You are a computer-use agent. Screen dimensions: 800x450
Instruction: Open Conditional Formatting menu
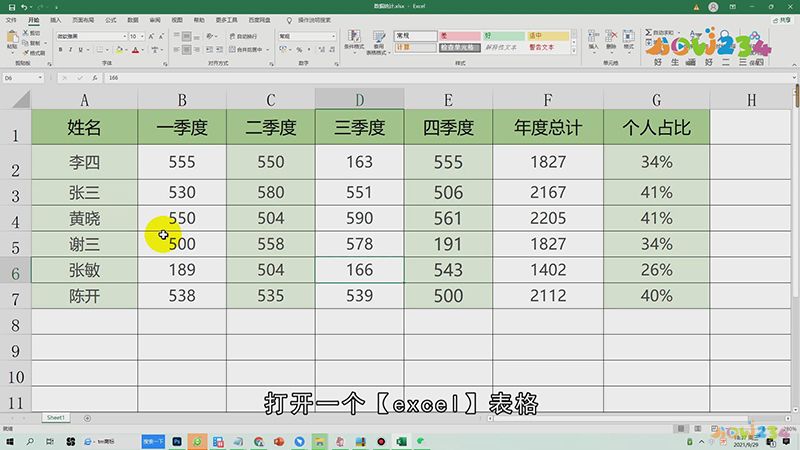(354, 41)
